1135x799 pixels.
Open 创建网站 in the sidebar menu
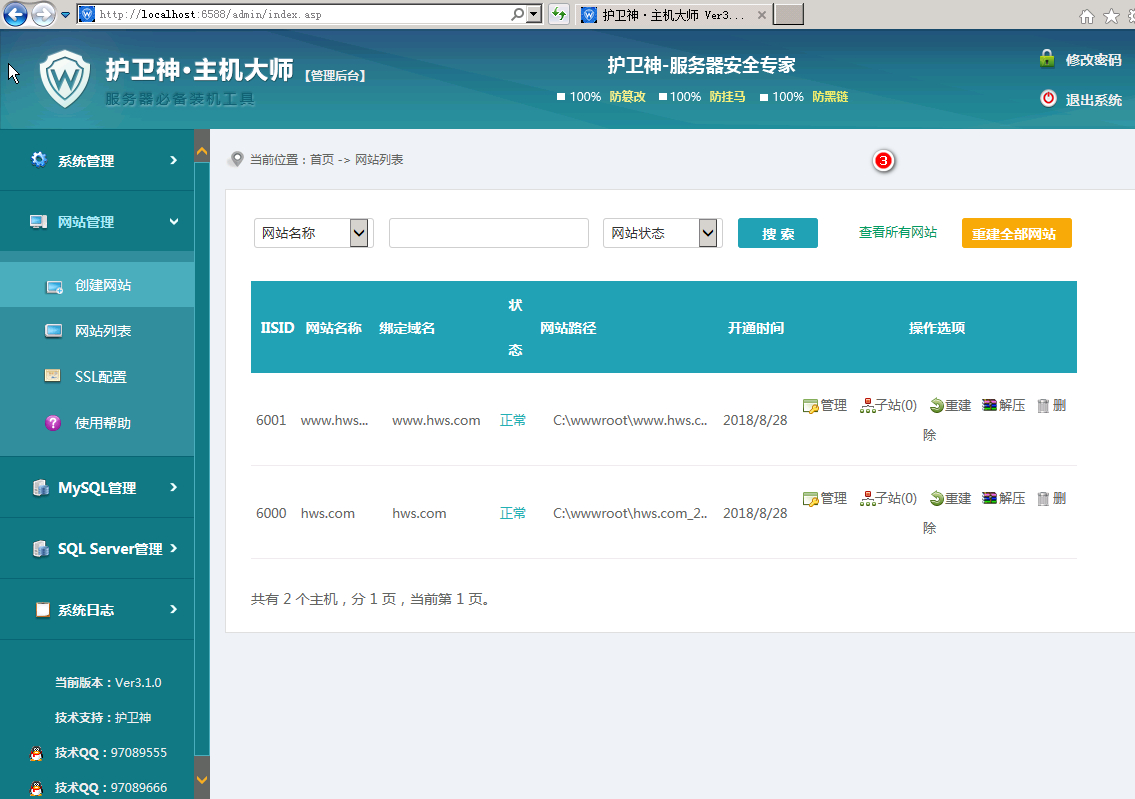tap(102, 286)
